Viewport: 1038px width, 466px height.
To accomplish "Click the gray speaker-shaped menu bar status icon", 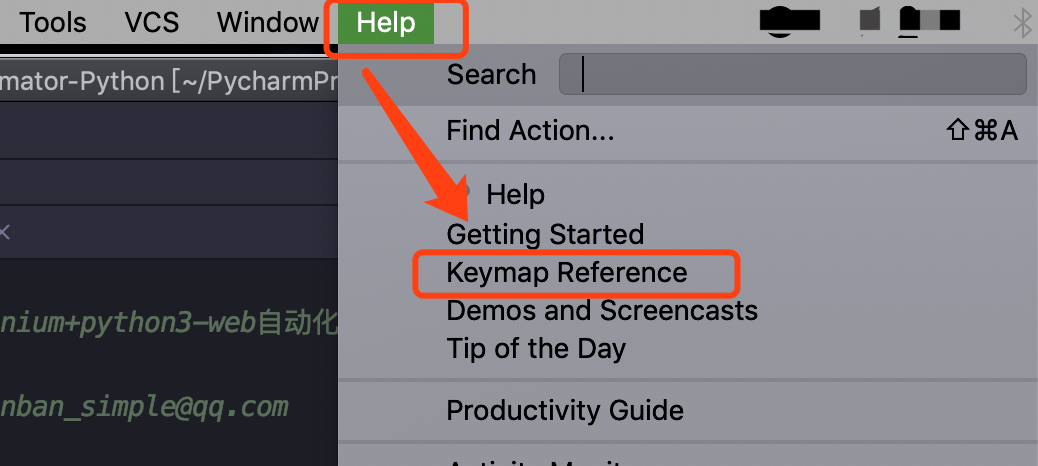I will coord(870,19).
